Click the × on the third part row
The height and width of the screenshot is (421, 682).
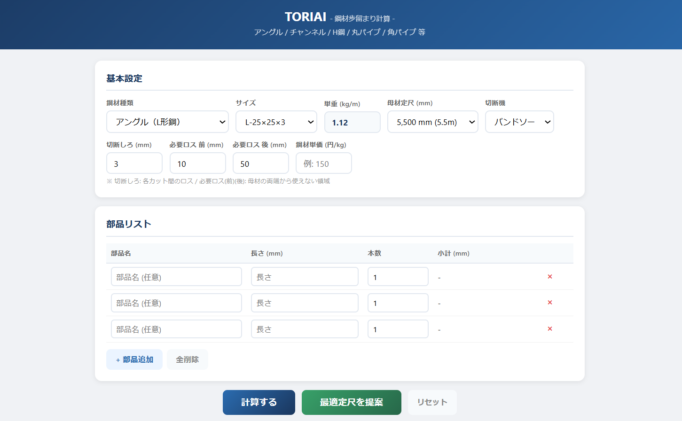pyautogui.click(x=549, y=329)
